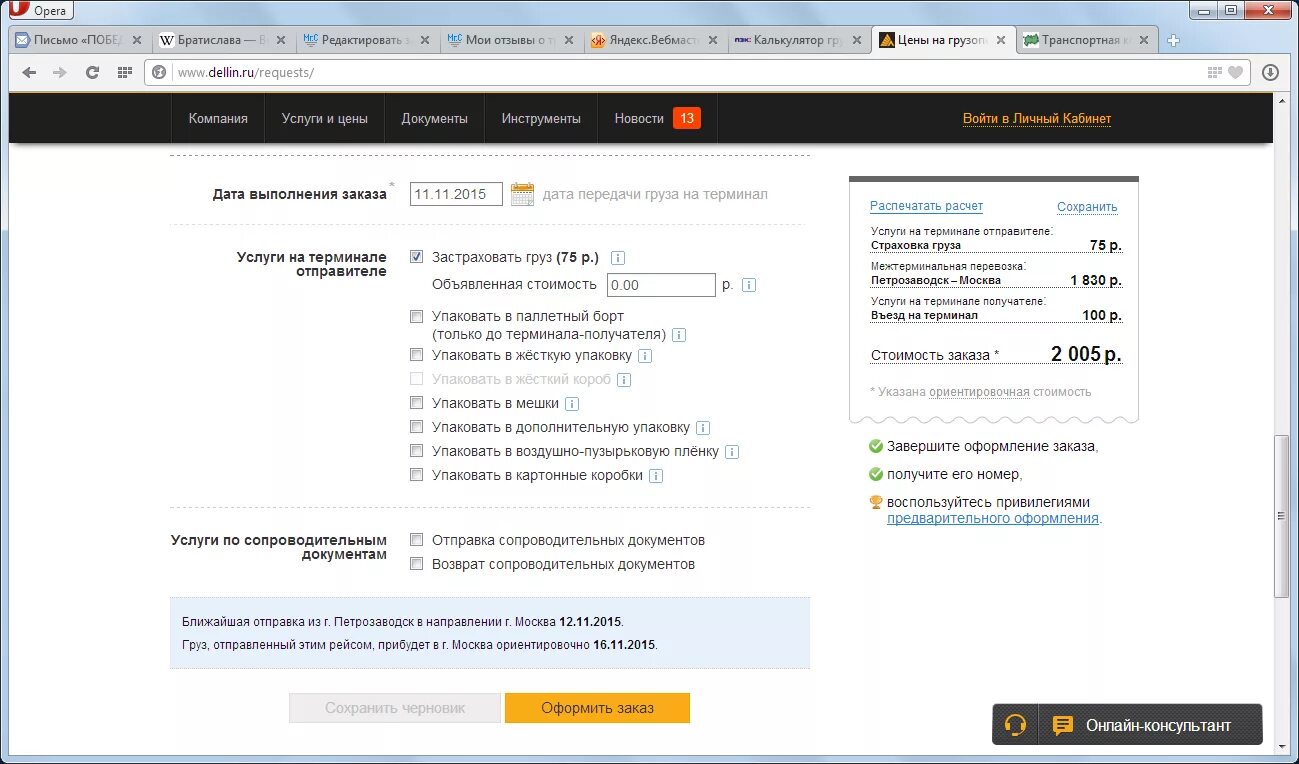Click info icon beside Застраховать груз
This screenshot has height=764, width=1299.
point(617,258)
